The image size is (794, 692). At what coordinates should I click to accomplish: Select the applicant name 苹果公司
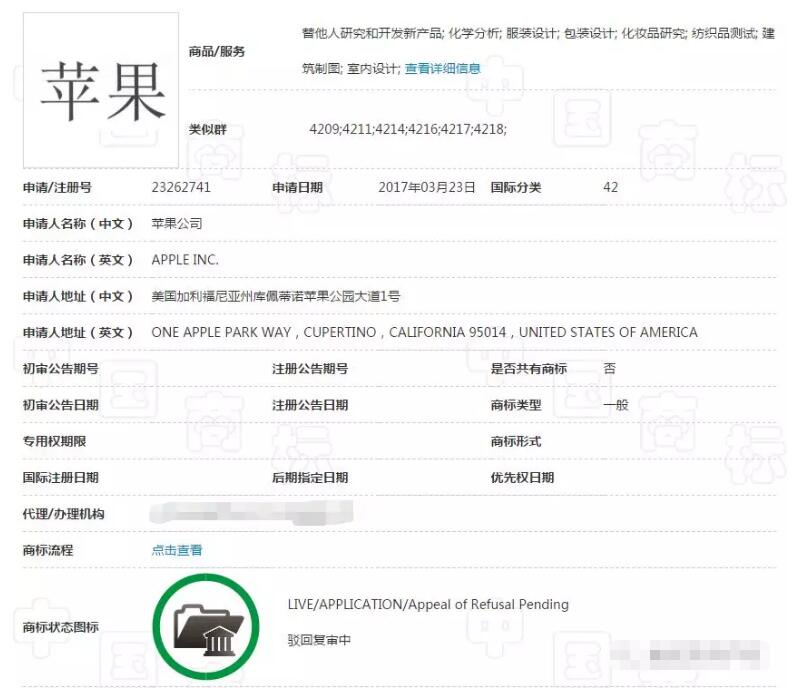pyautogui.click(x=177, y=223)
